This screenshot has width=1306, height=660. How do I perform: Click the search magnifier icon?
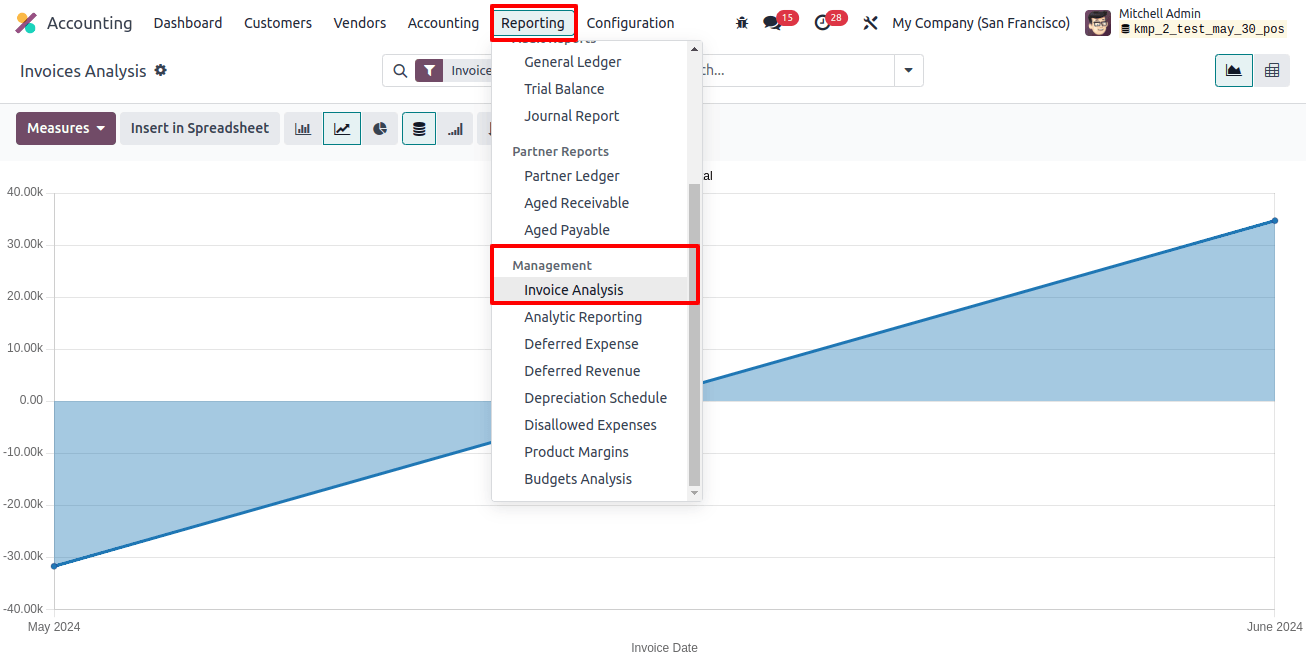click(x=399, y=71)
